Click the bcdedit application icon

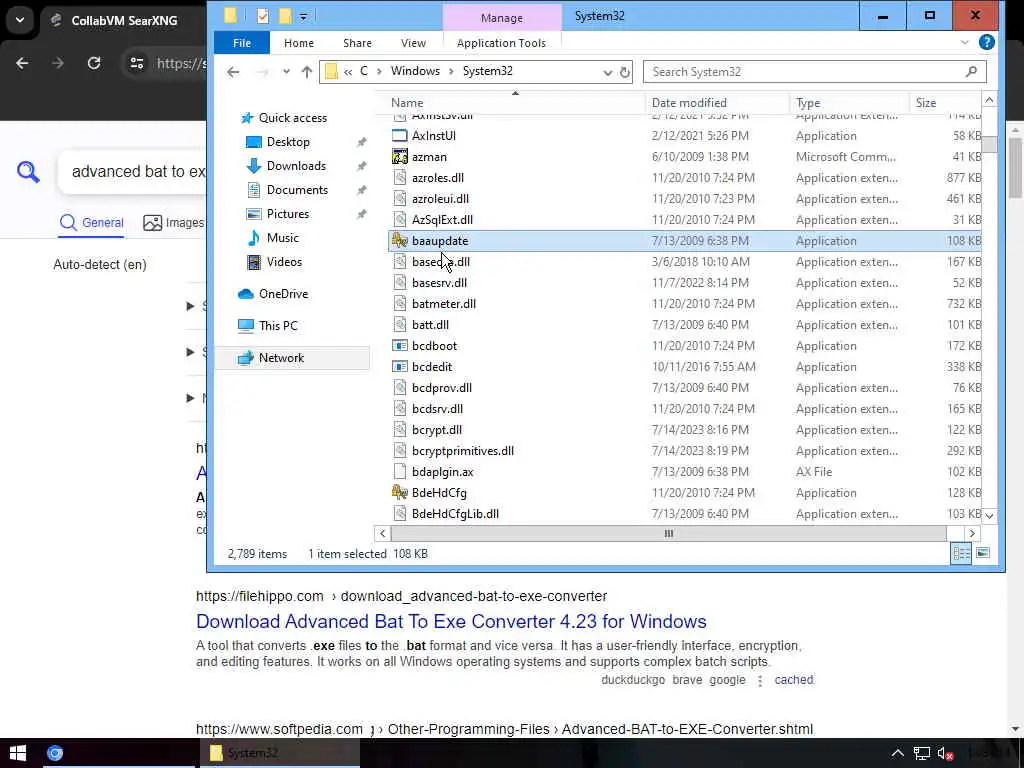pos(400,367)
